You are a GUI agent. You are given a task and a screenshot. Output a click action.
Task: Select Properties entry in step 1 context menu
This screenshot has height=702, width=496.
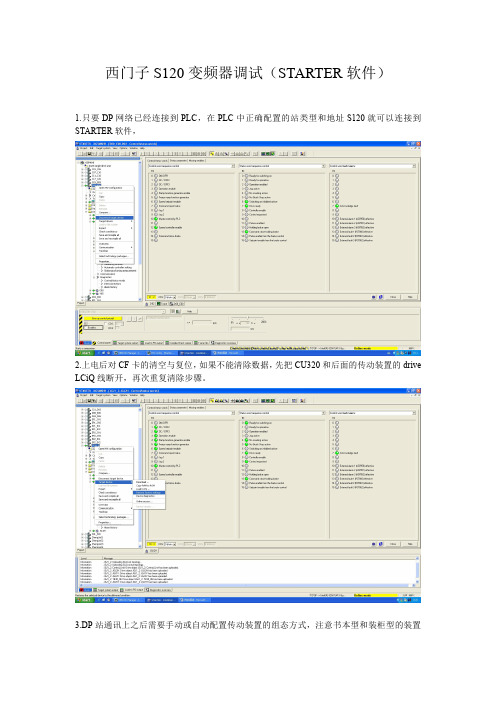point(115,261)
